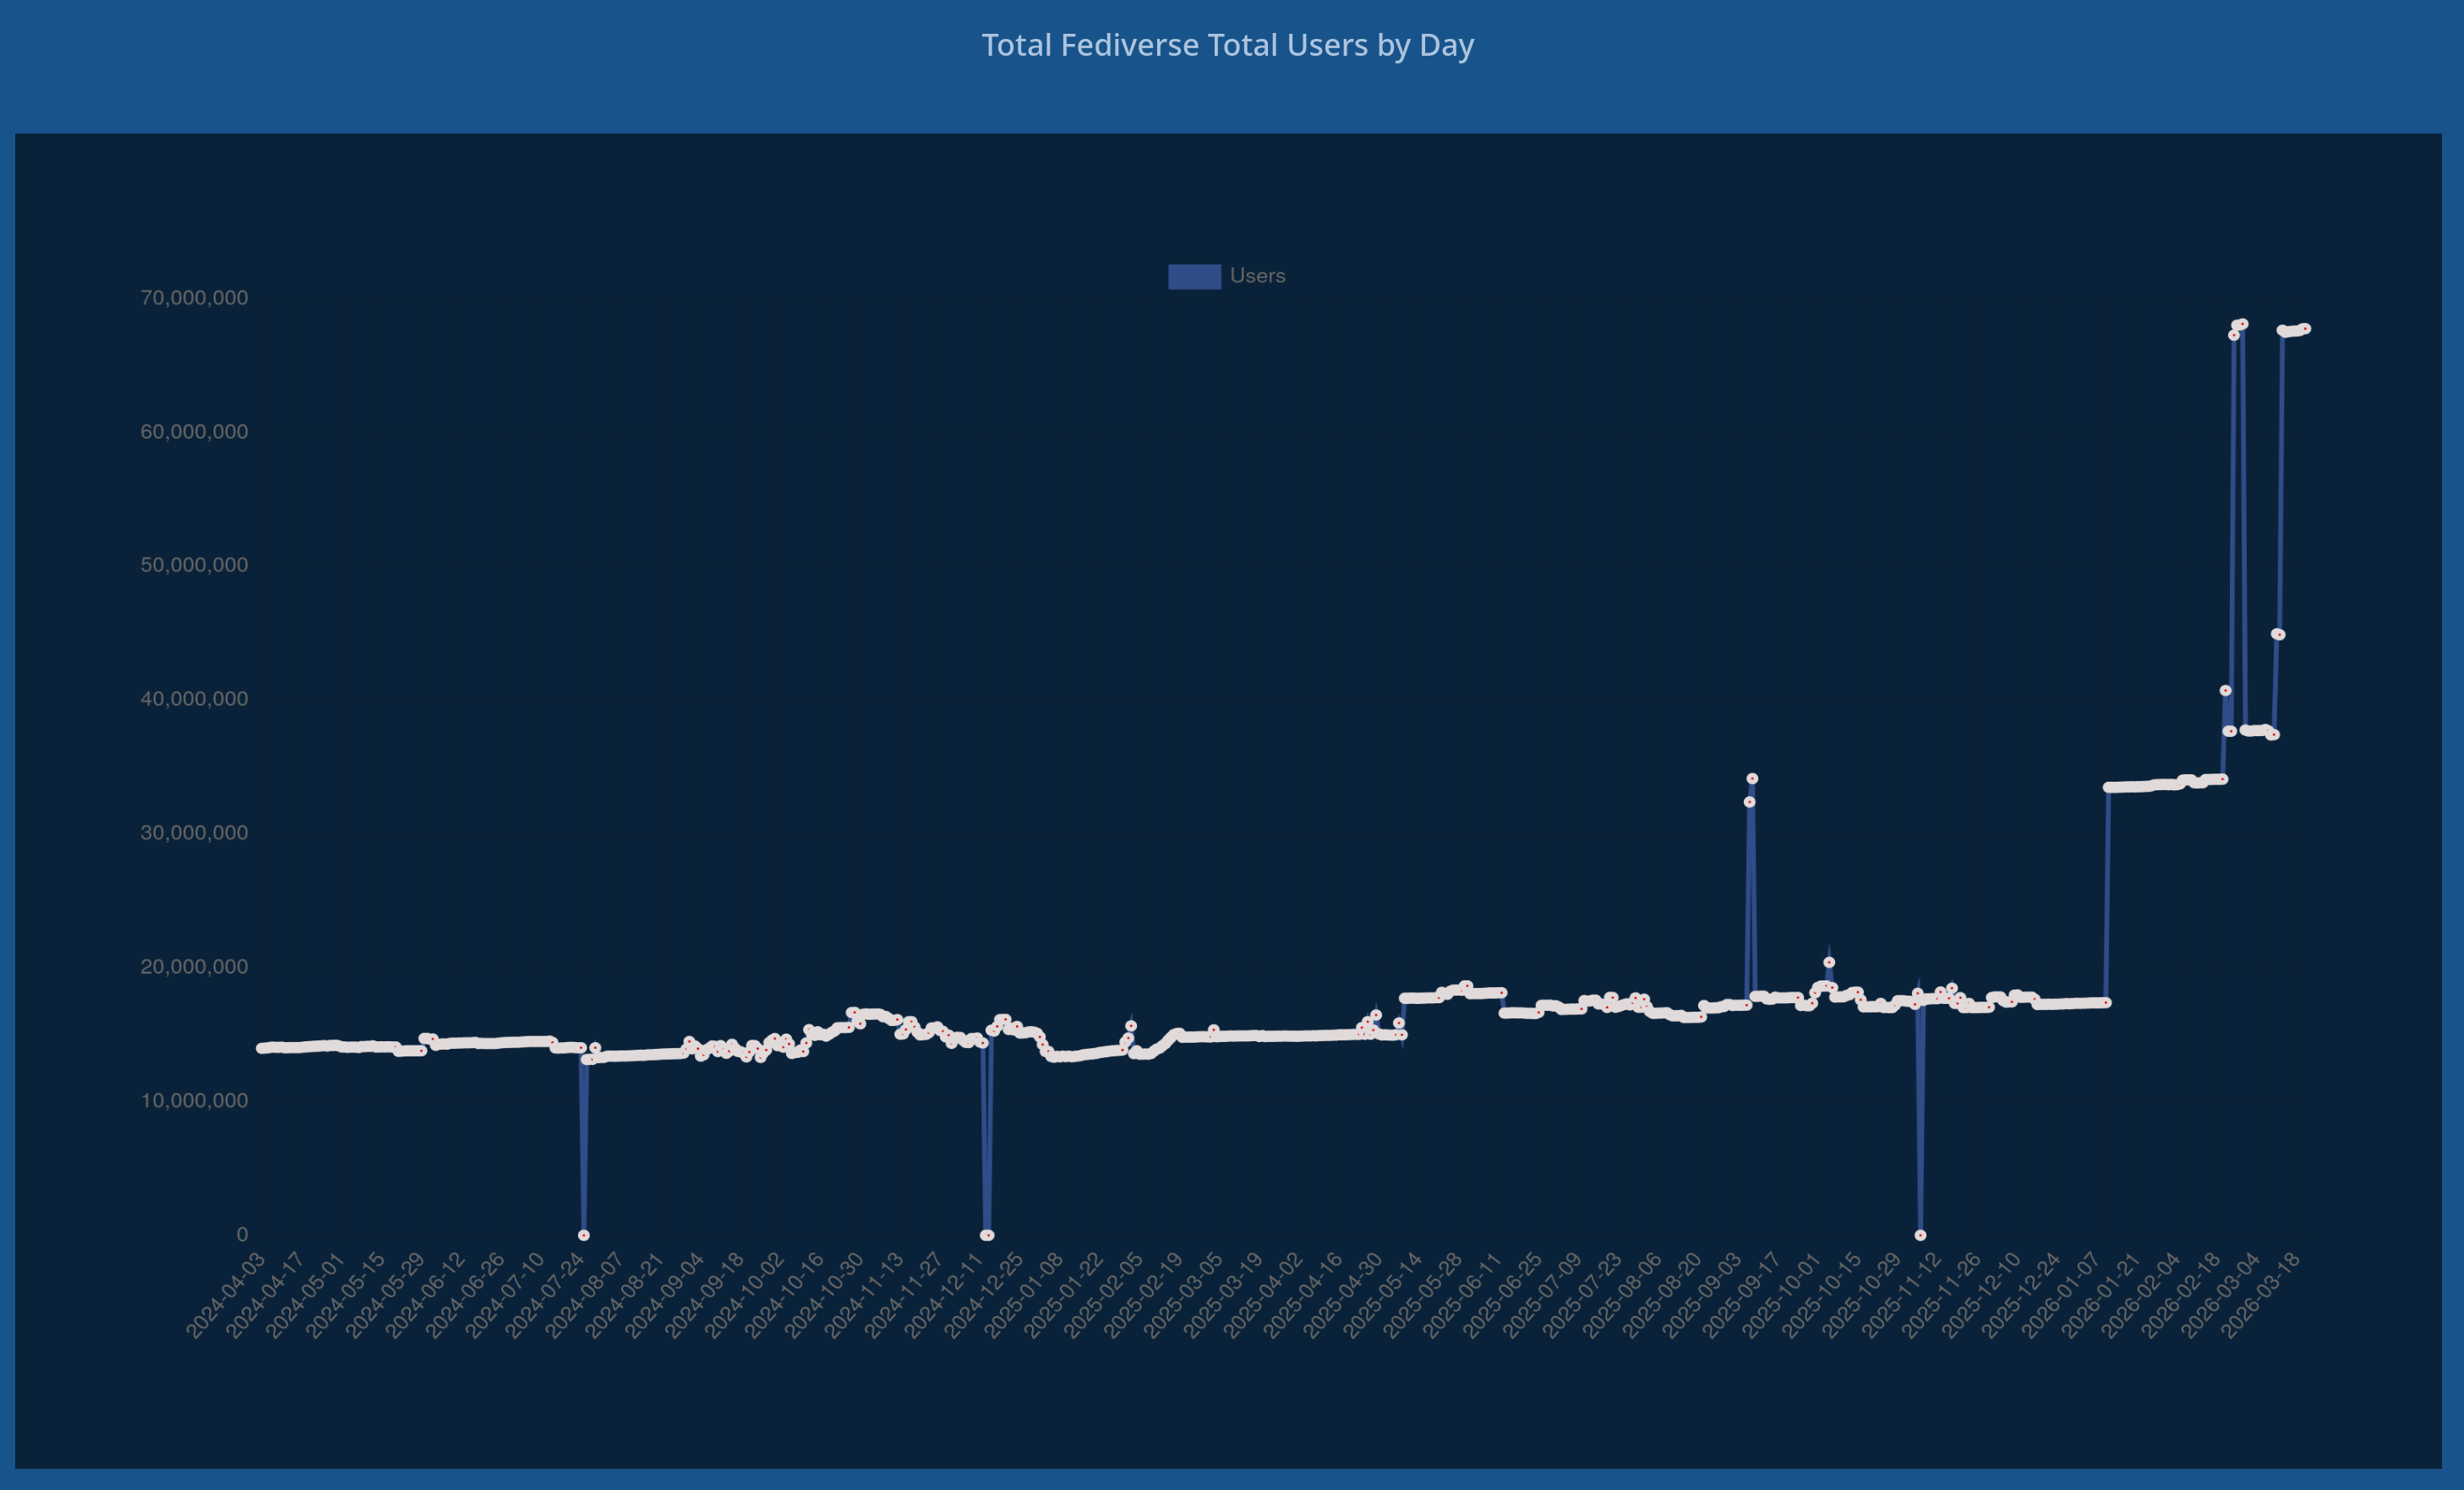Click the 34 million spike peak point
Viewport: 2464px width, 1490px height.
pos(1752,778)
